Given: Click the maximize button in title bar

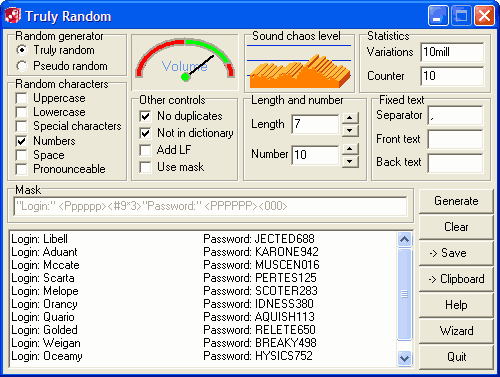Looking at the screenshot, I should [461, 16].
